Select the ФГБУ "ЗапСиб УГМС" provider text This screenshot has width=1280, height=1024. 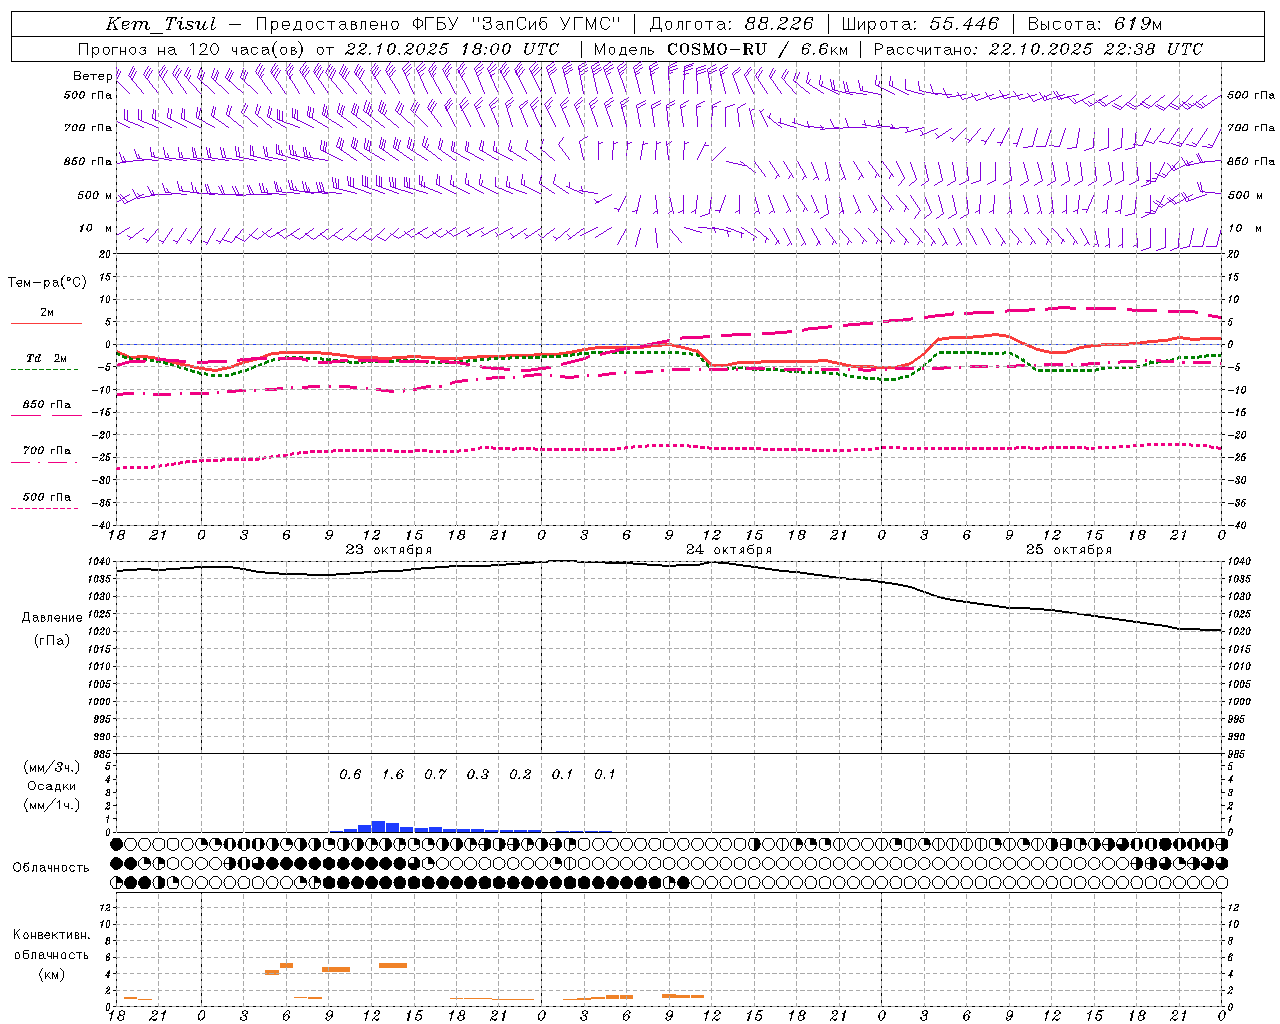tap(516, 24)
